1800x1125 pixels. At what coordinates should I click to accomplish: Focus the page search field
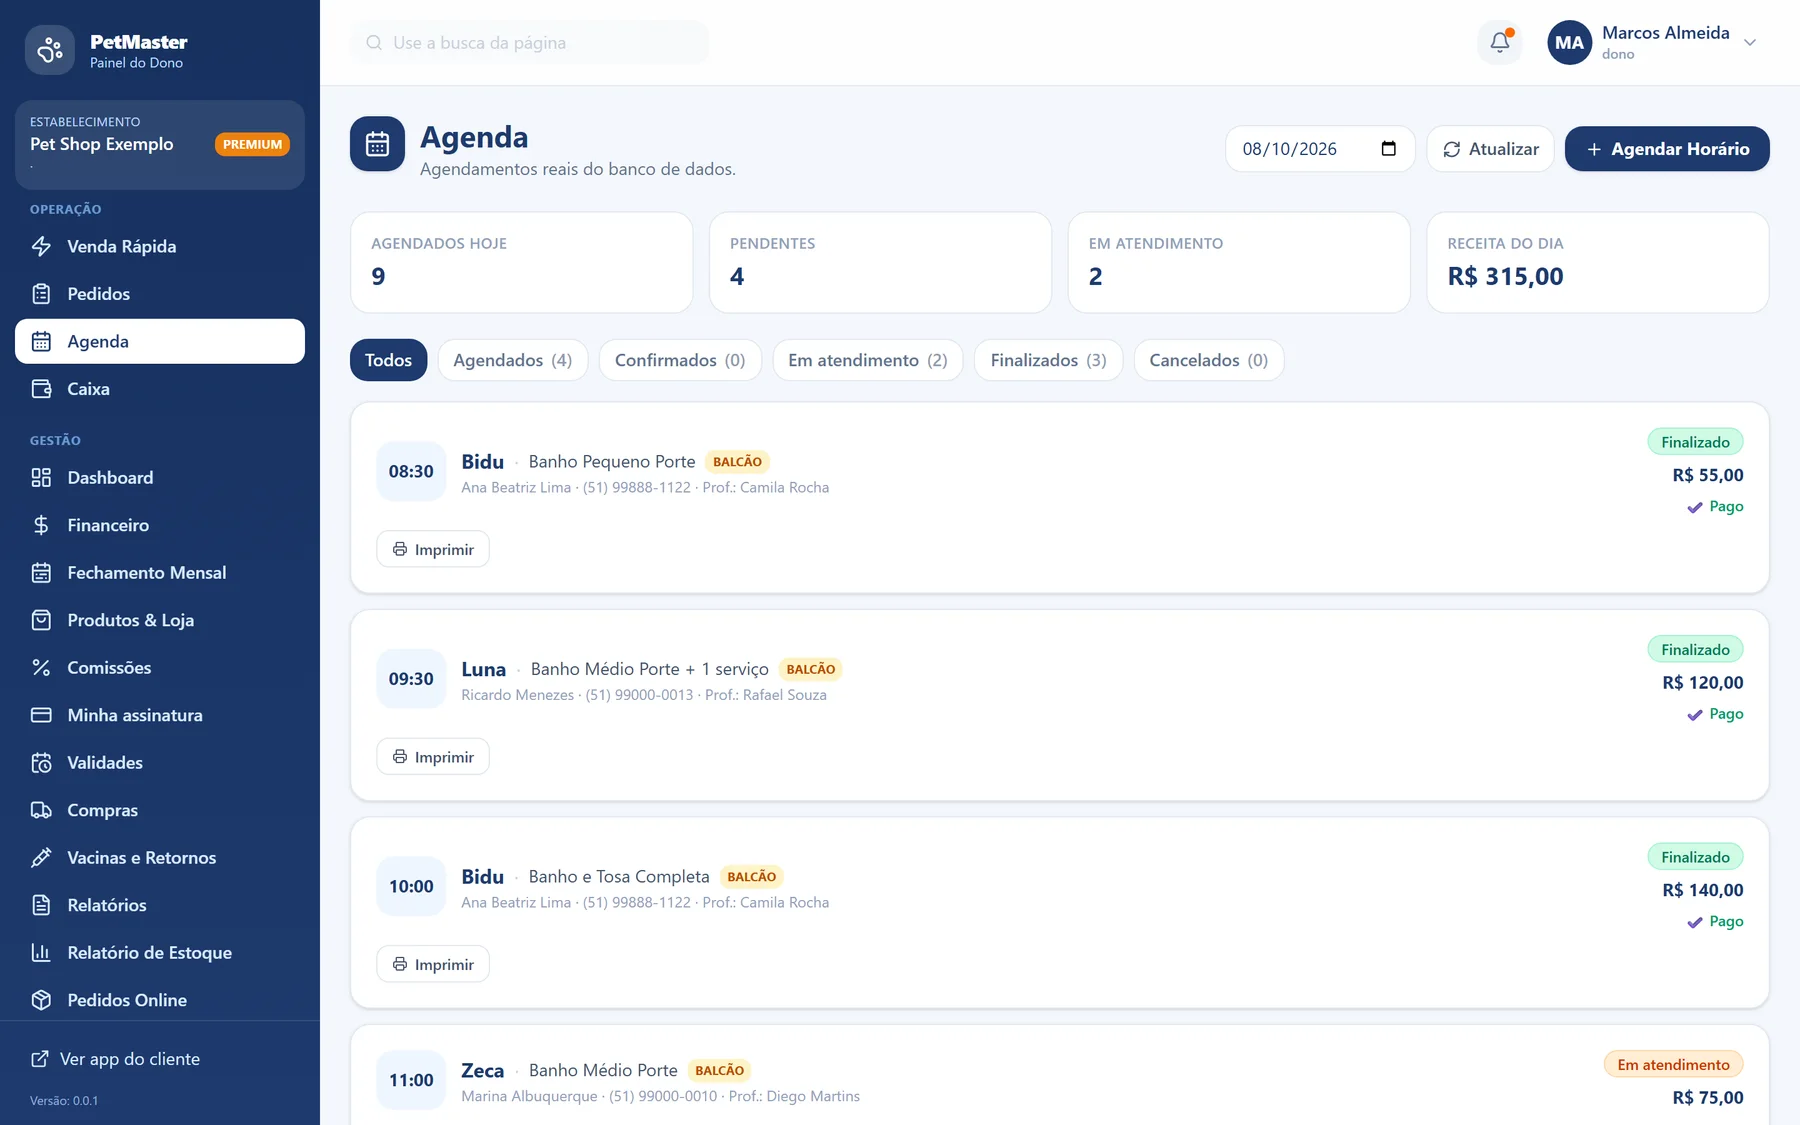[529, 43]
